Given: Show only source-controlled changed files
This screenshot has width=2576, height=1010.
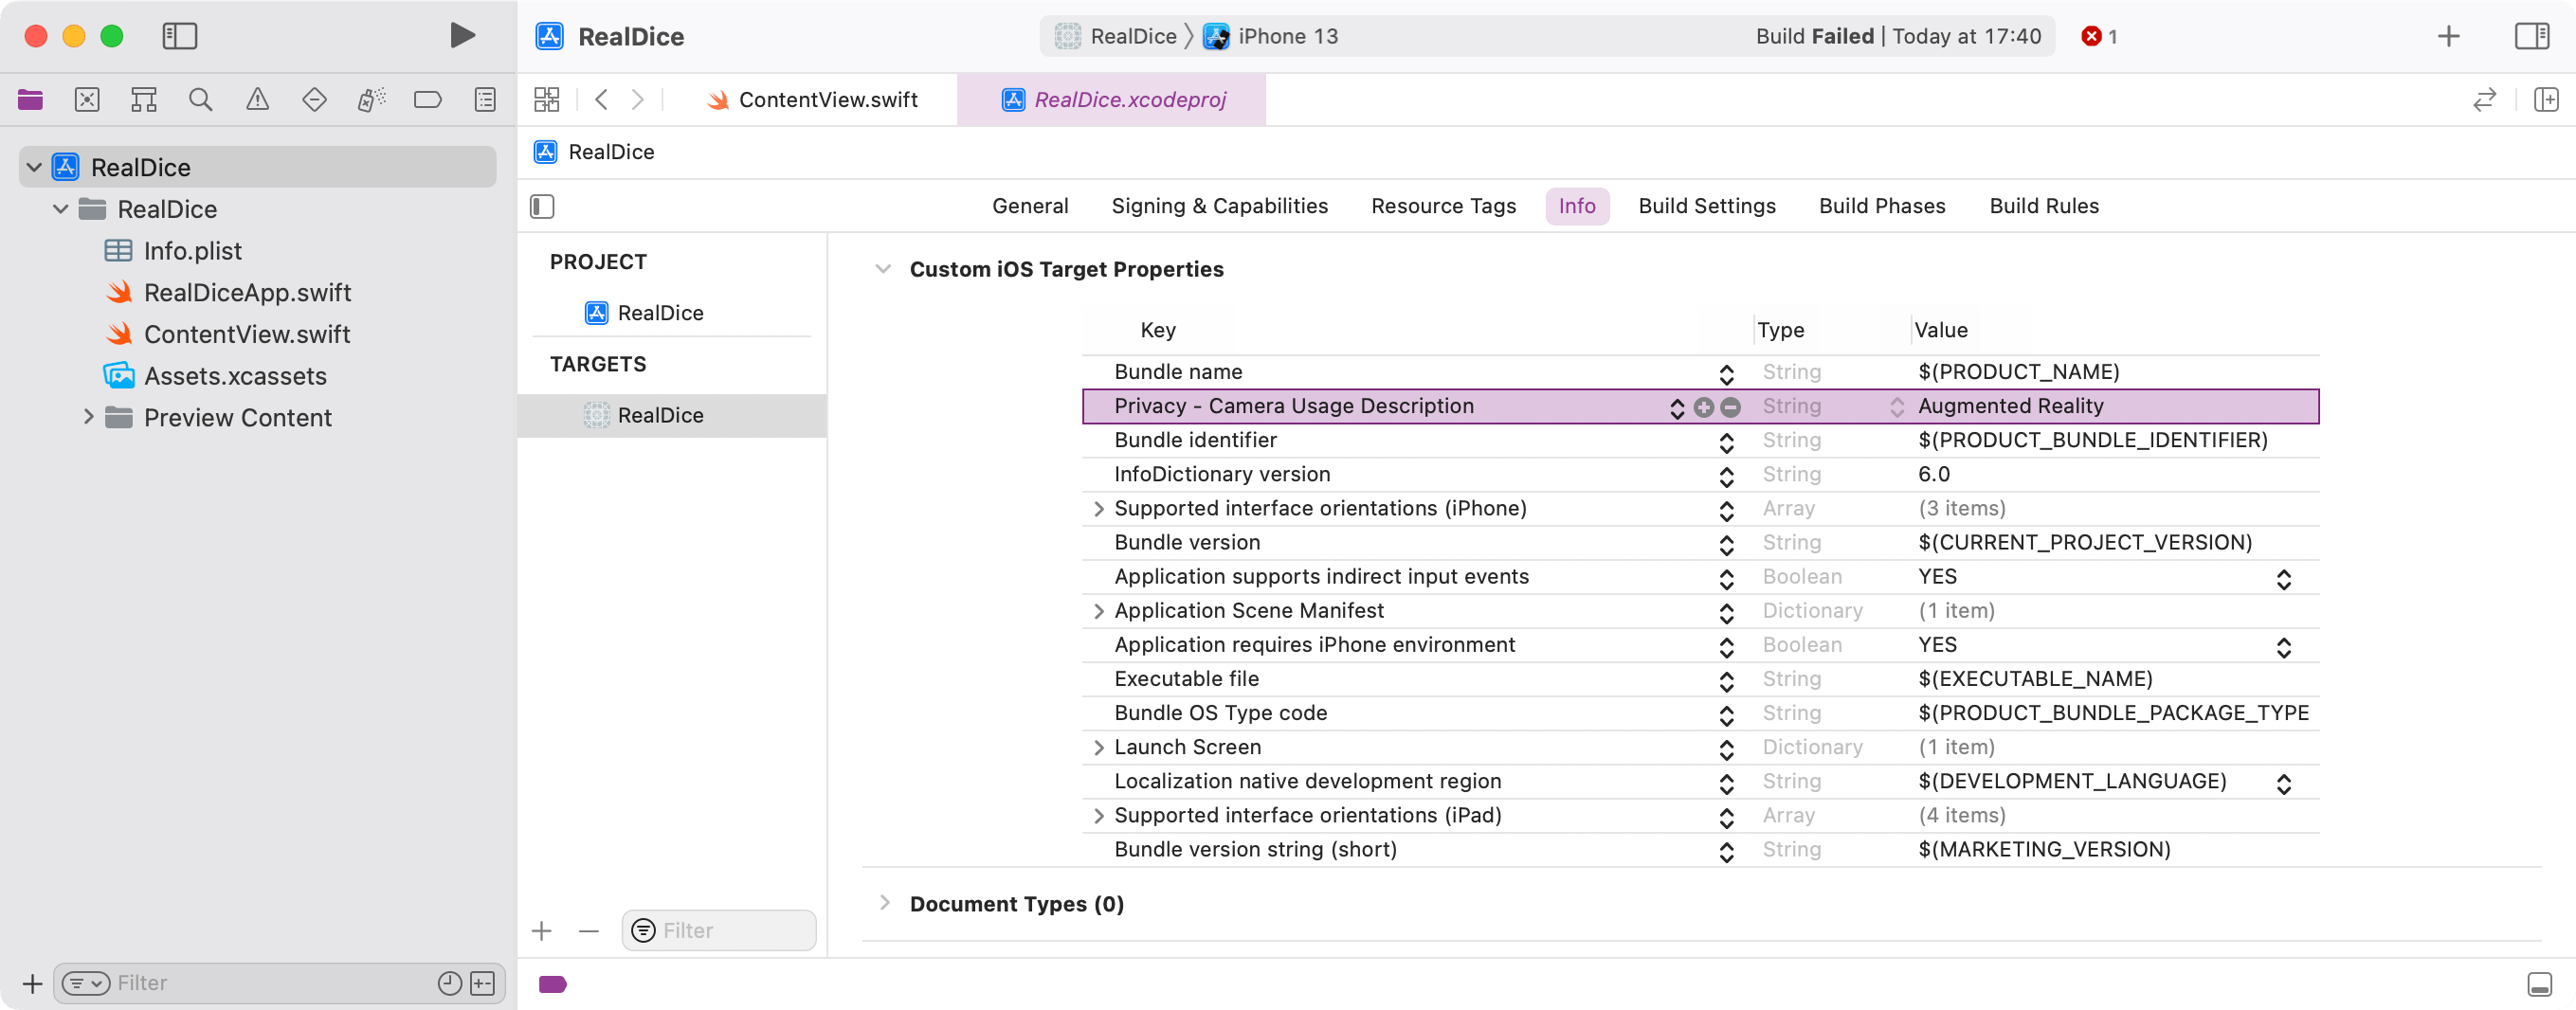Looking at the screenshot, I should tap(482, 983).
